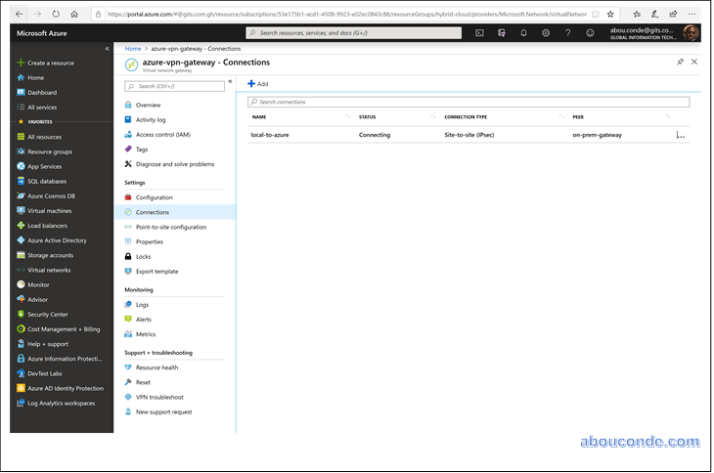Open the Activity log menu item
Screen dimensions: 714x473
pos(152,120)
